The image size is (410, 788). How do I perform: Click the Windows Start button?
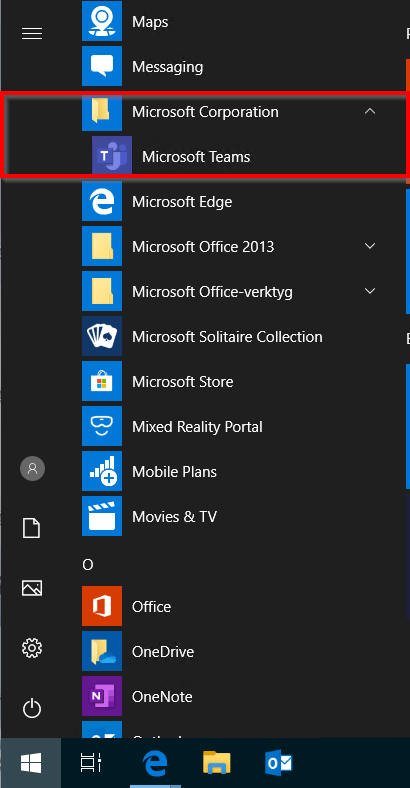coord(31,763)
